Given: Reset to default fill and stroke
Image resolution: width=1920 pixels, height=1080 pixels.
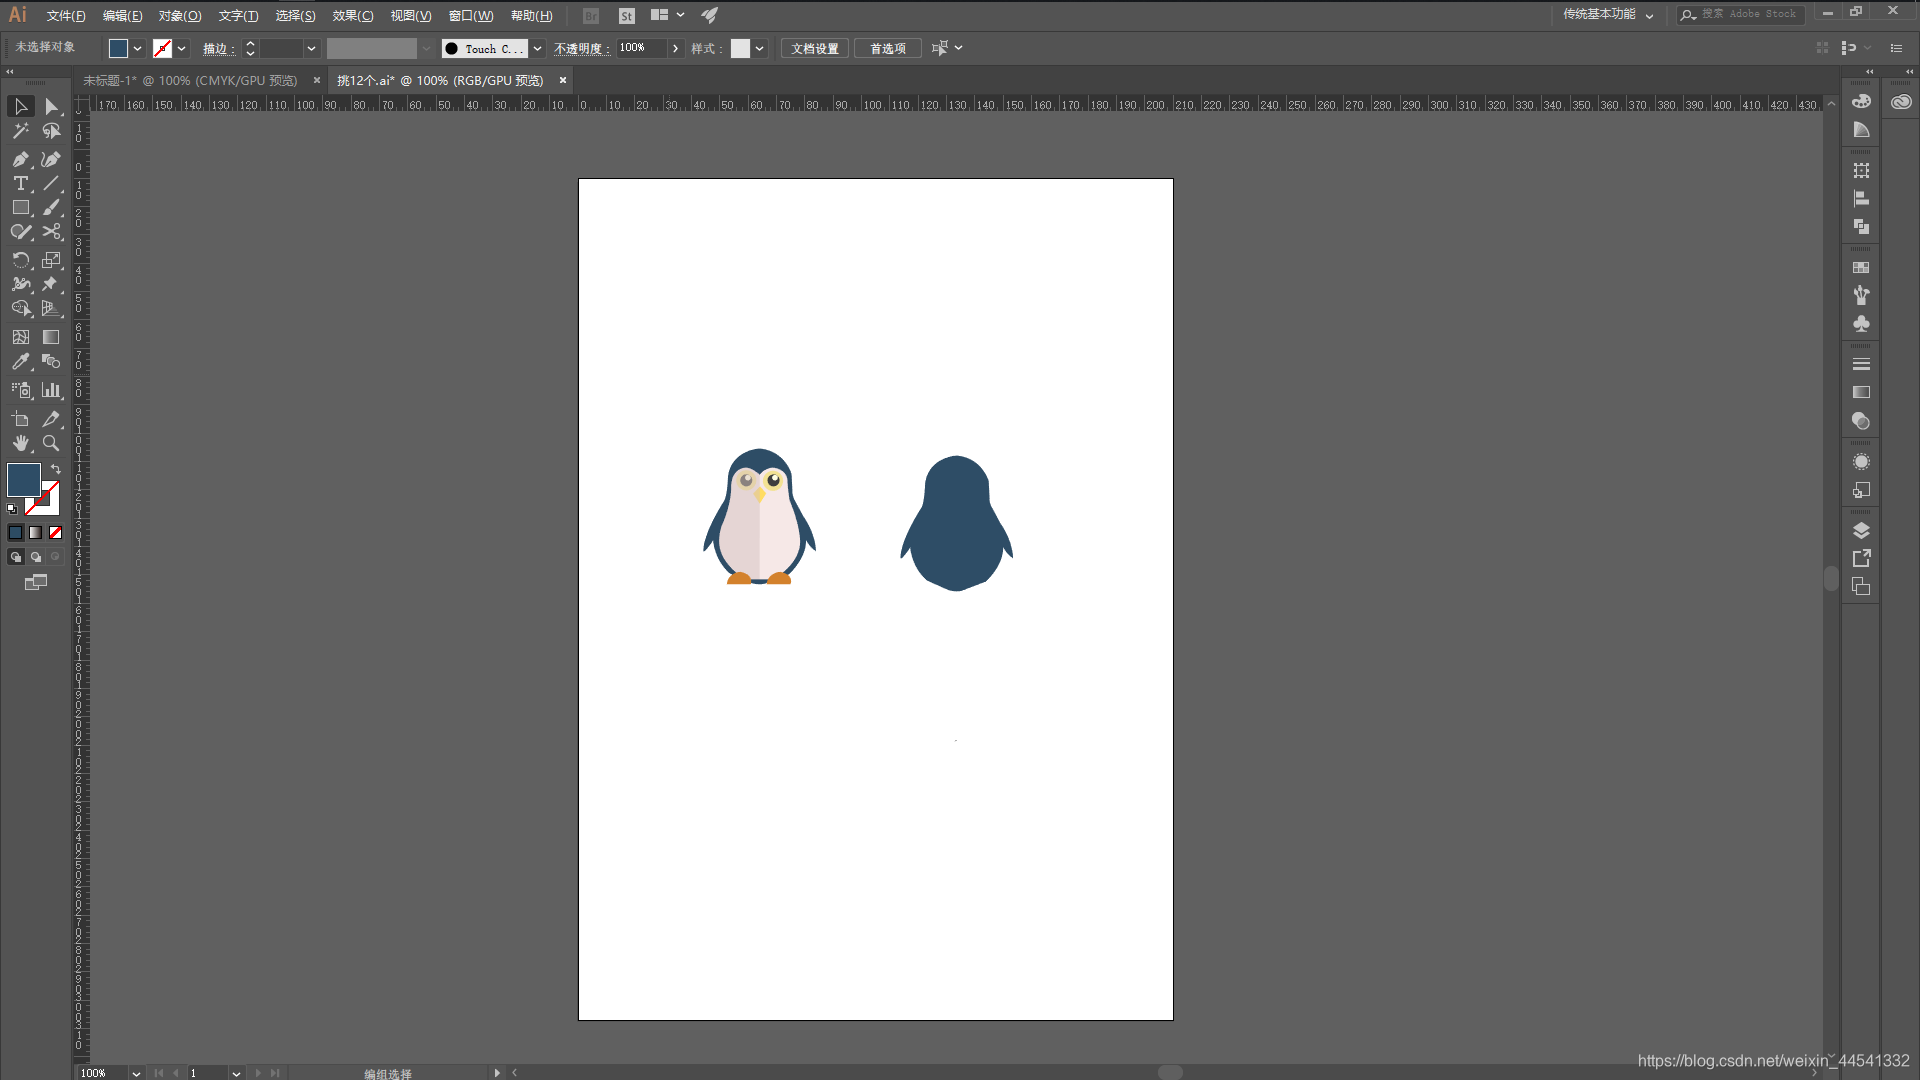Looking at the screenshot, I should click(x=12, y=509).
